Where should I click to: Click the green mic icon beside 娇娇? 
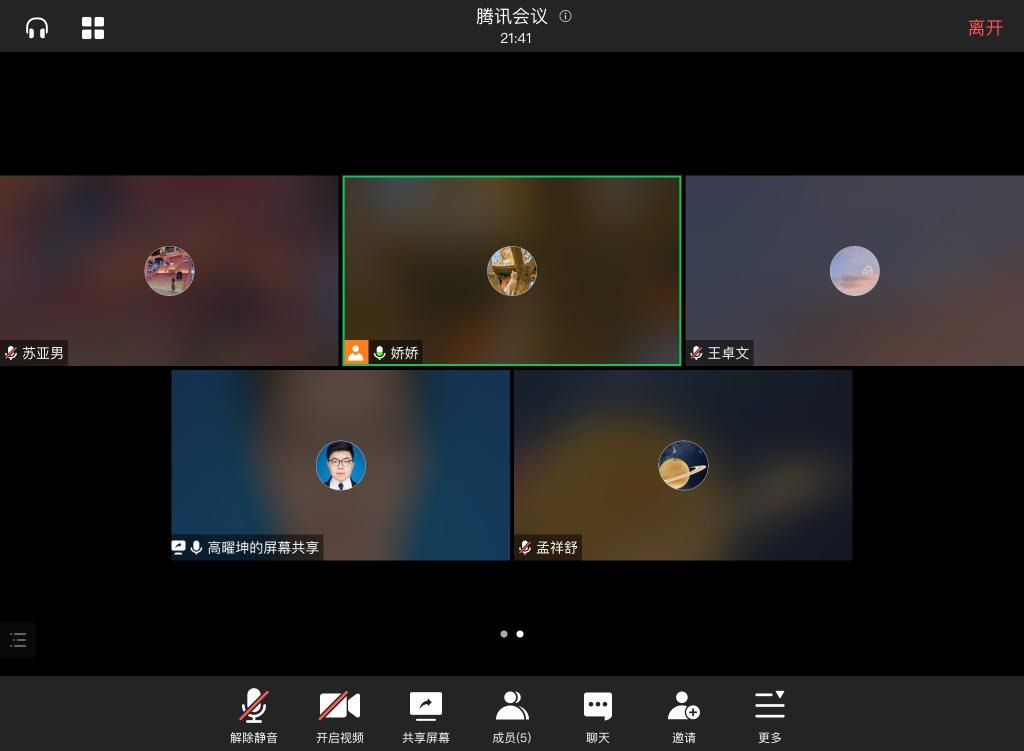(379, 353)
